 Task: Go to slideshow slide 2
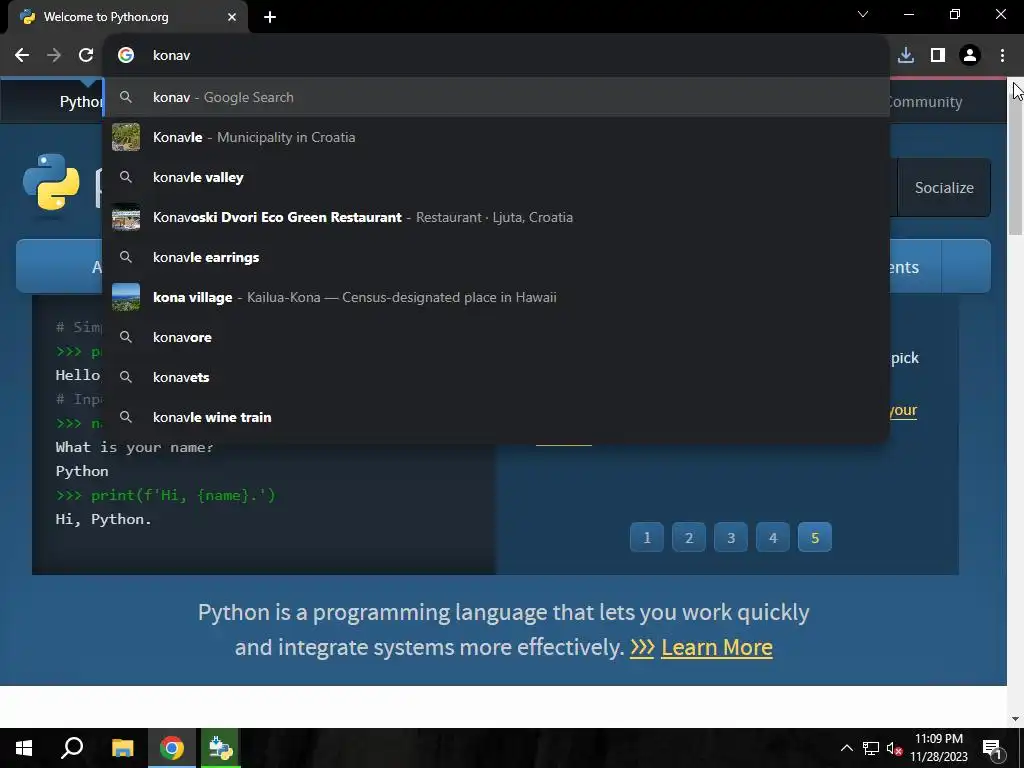pyautogui.click(x=689, y=537)
